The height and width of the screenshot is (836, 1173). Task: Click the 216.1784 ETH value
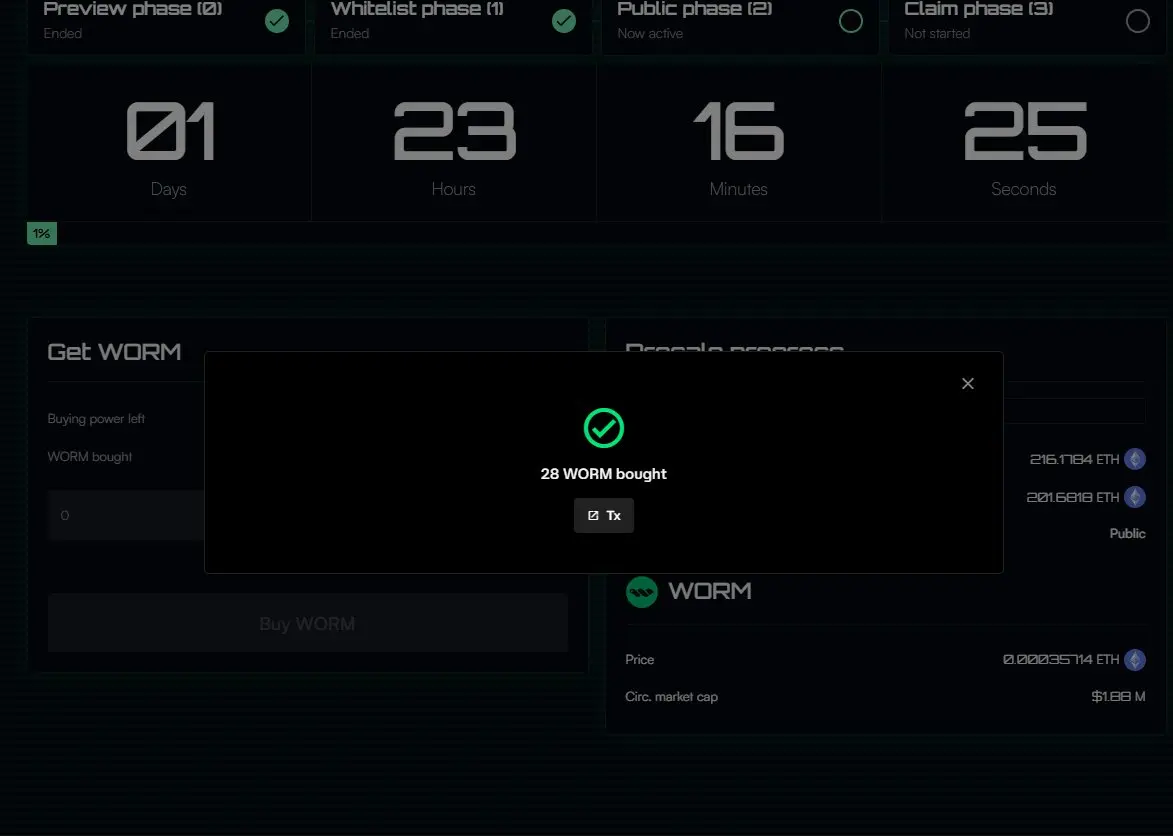[x=1074, y=459]
